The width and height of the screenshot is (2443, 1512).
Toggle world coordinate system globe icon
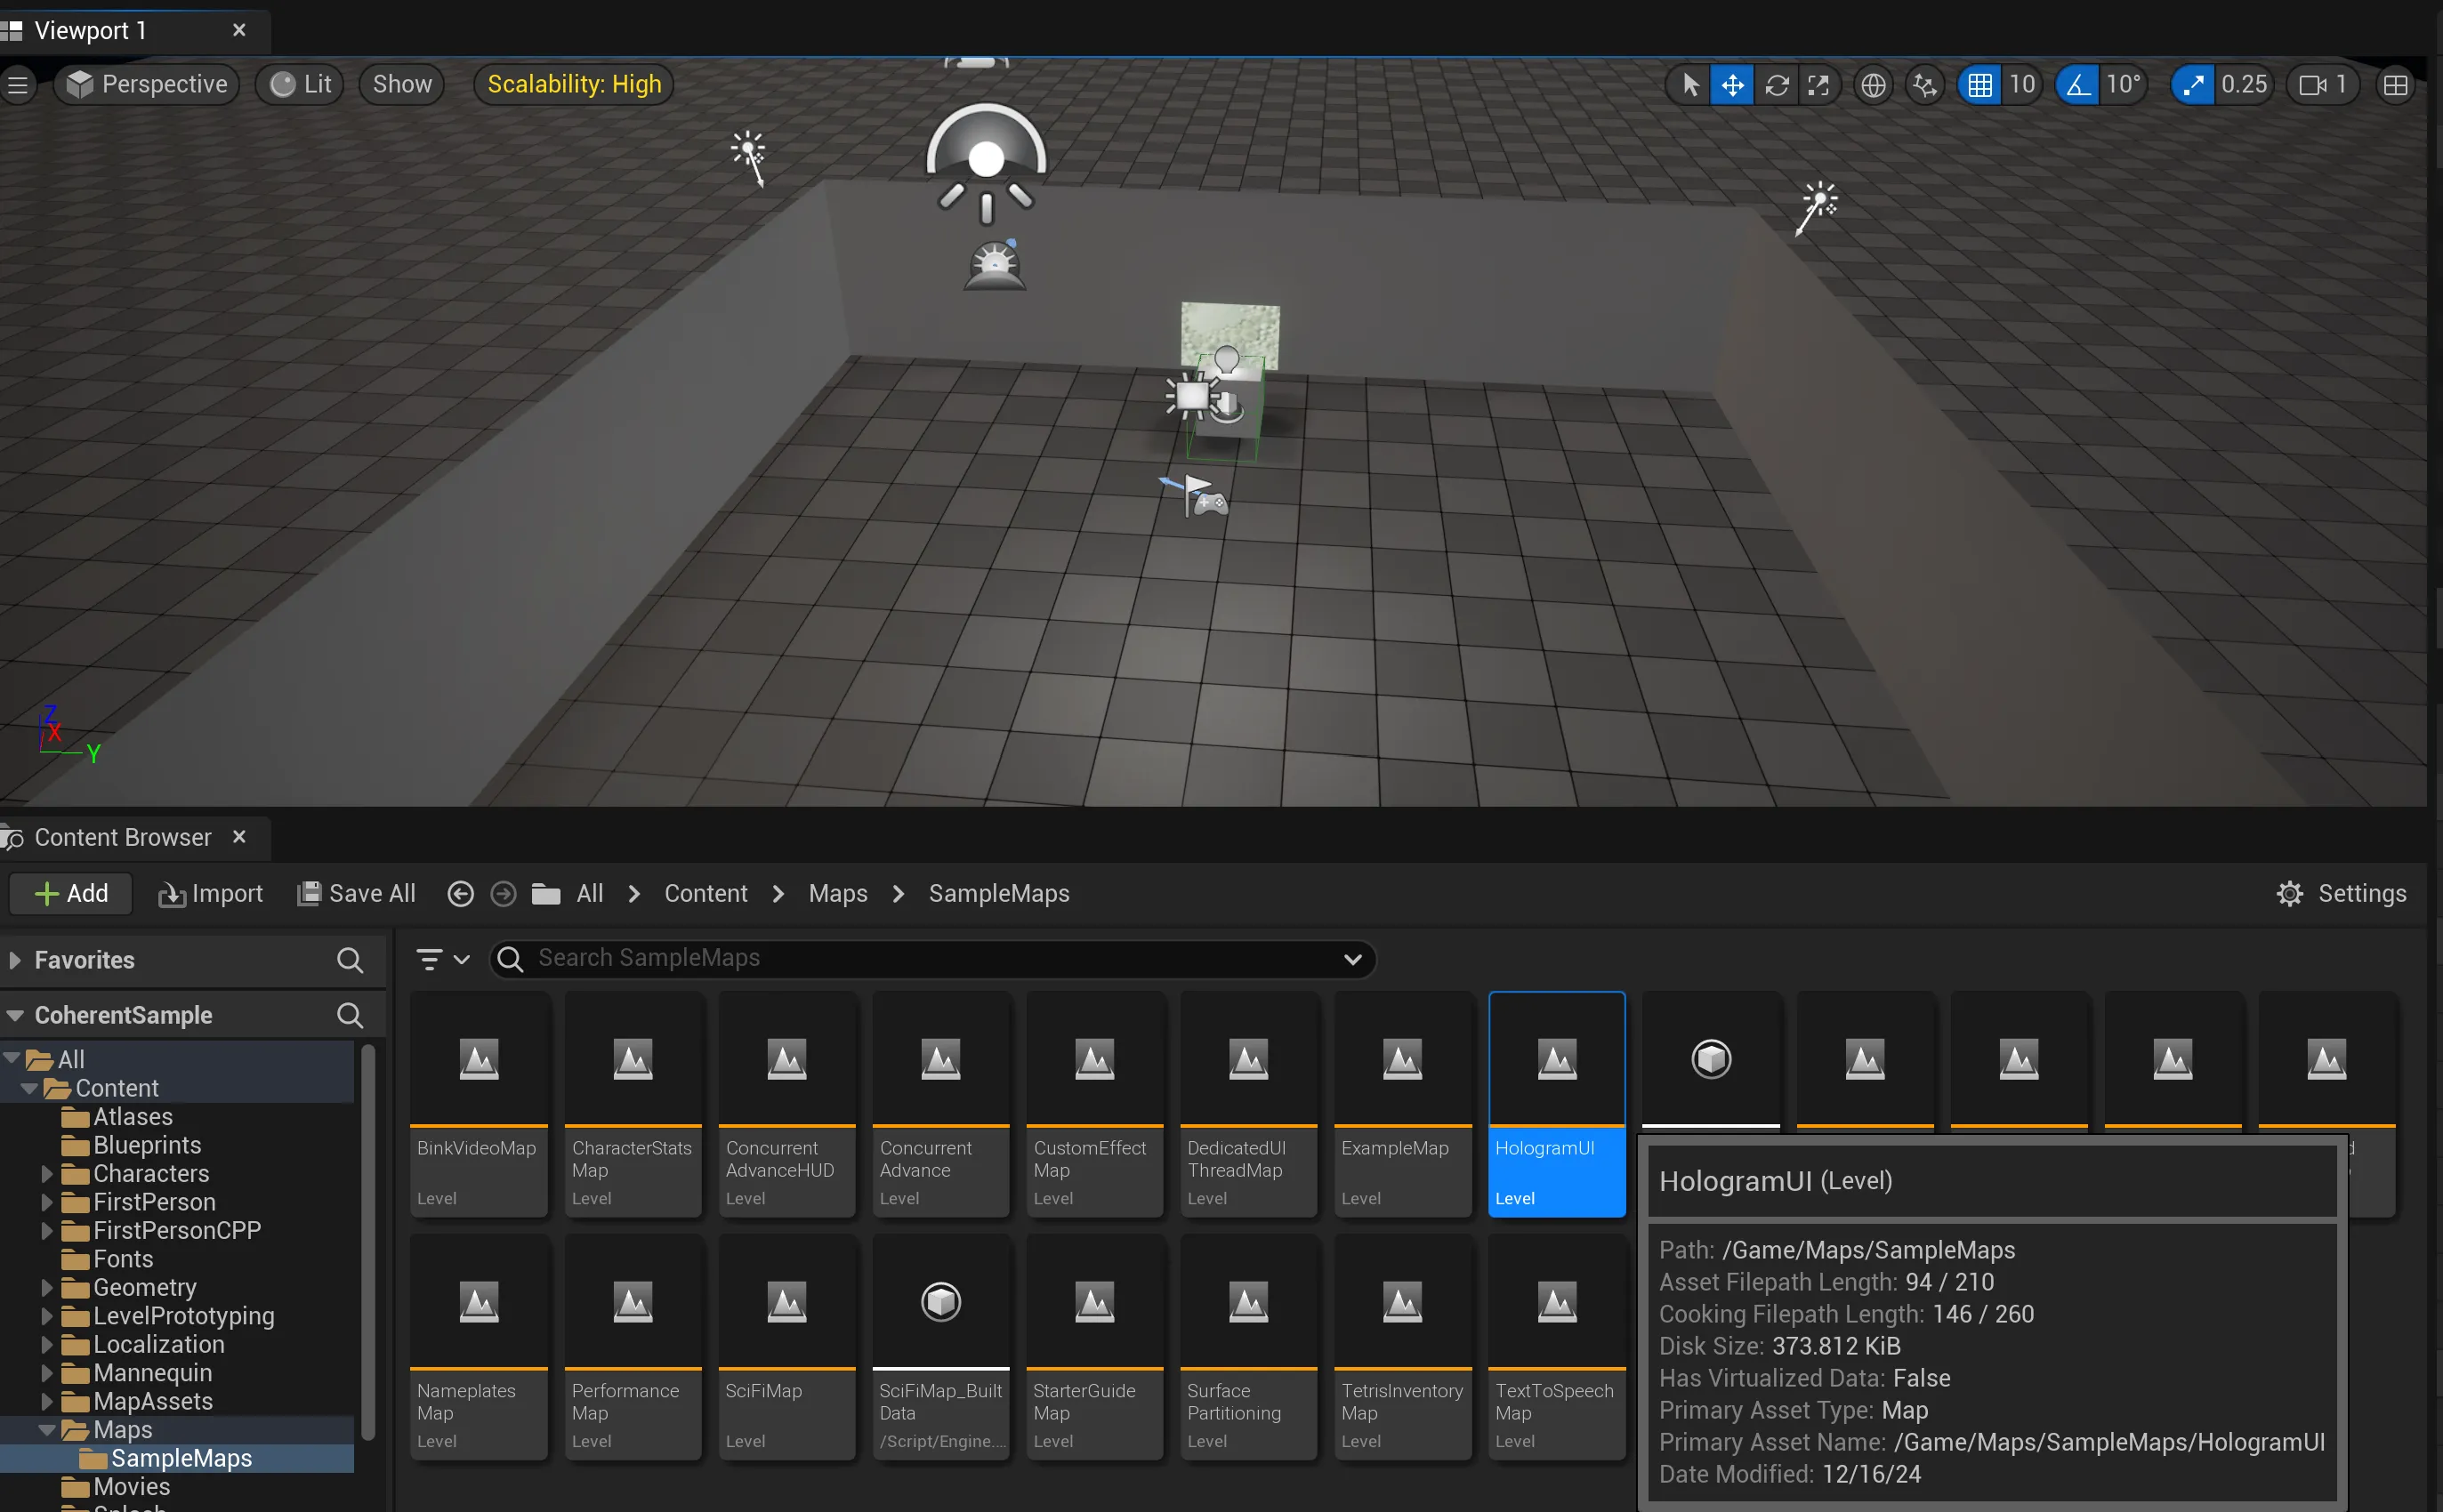click(x=1873, y=85)
